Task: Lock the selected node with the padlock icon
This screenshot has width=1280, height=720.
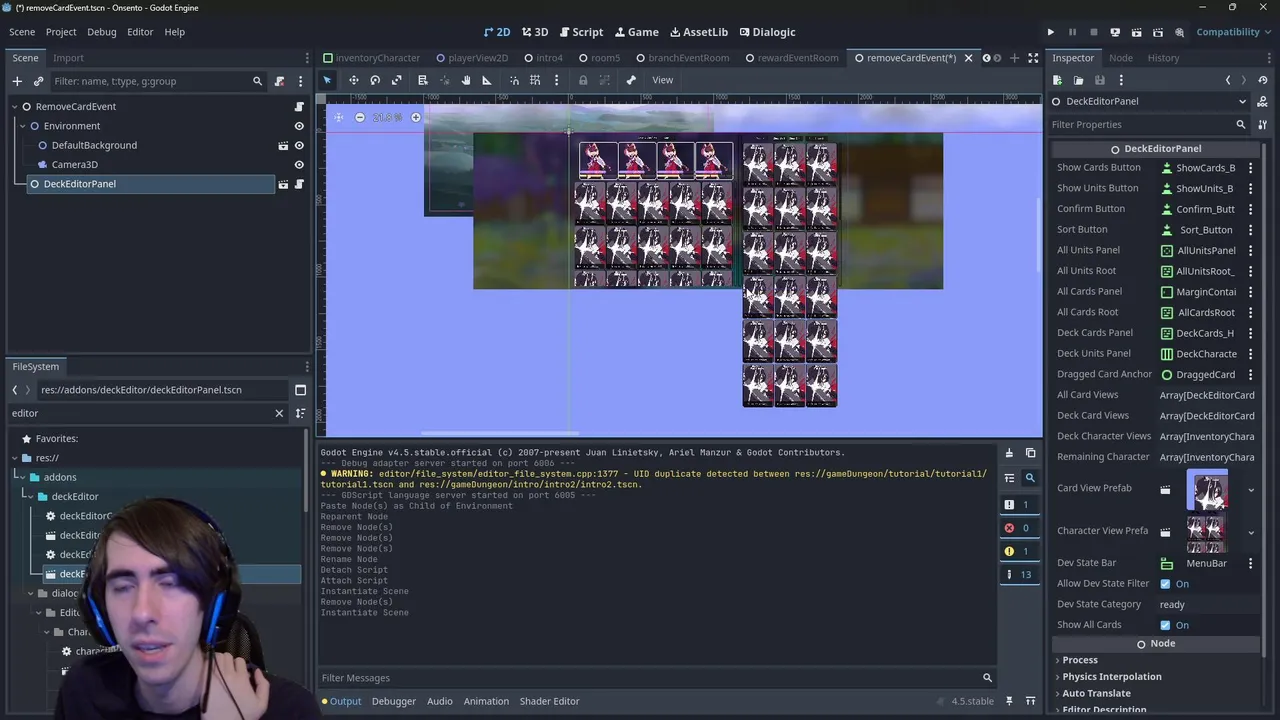Action: pos(583,80)
